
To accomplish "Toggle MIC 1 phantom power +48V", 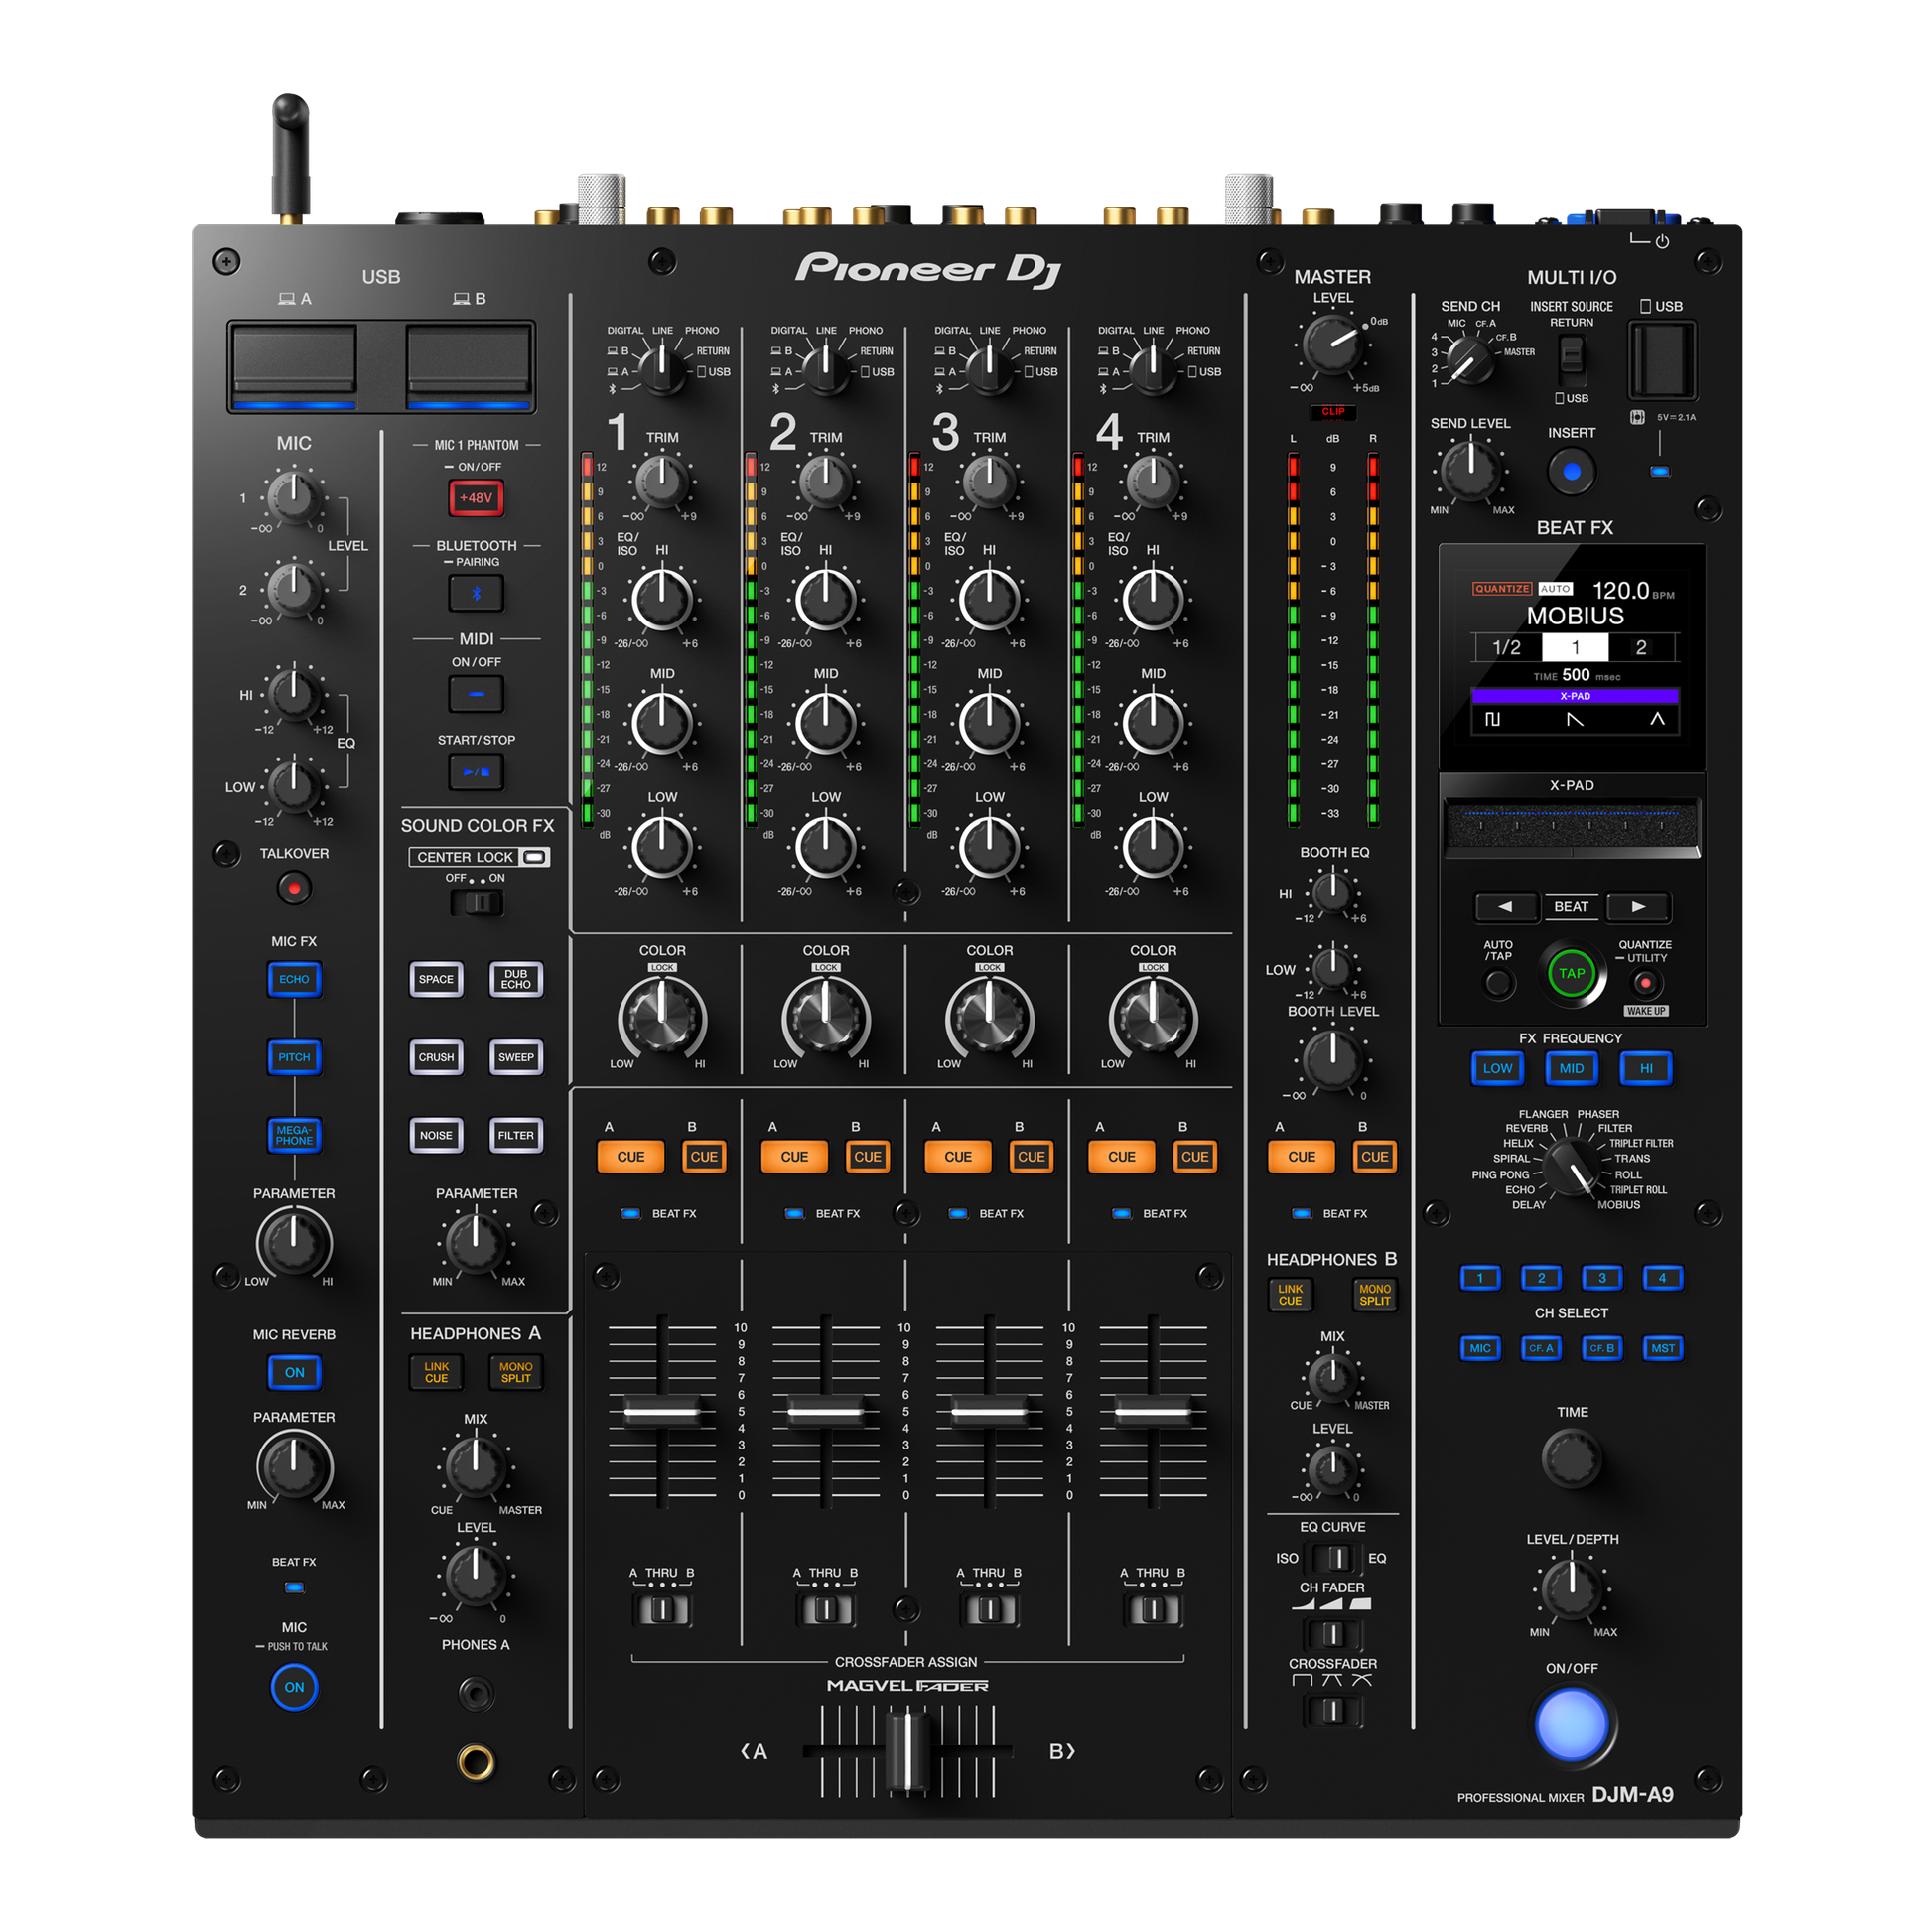I will pos(475,497).
